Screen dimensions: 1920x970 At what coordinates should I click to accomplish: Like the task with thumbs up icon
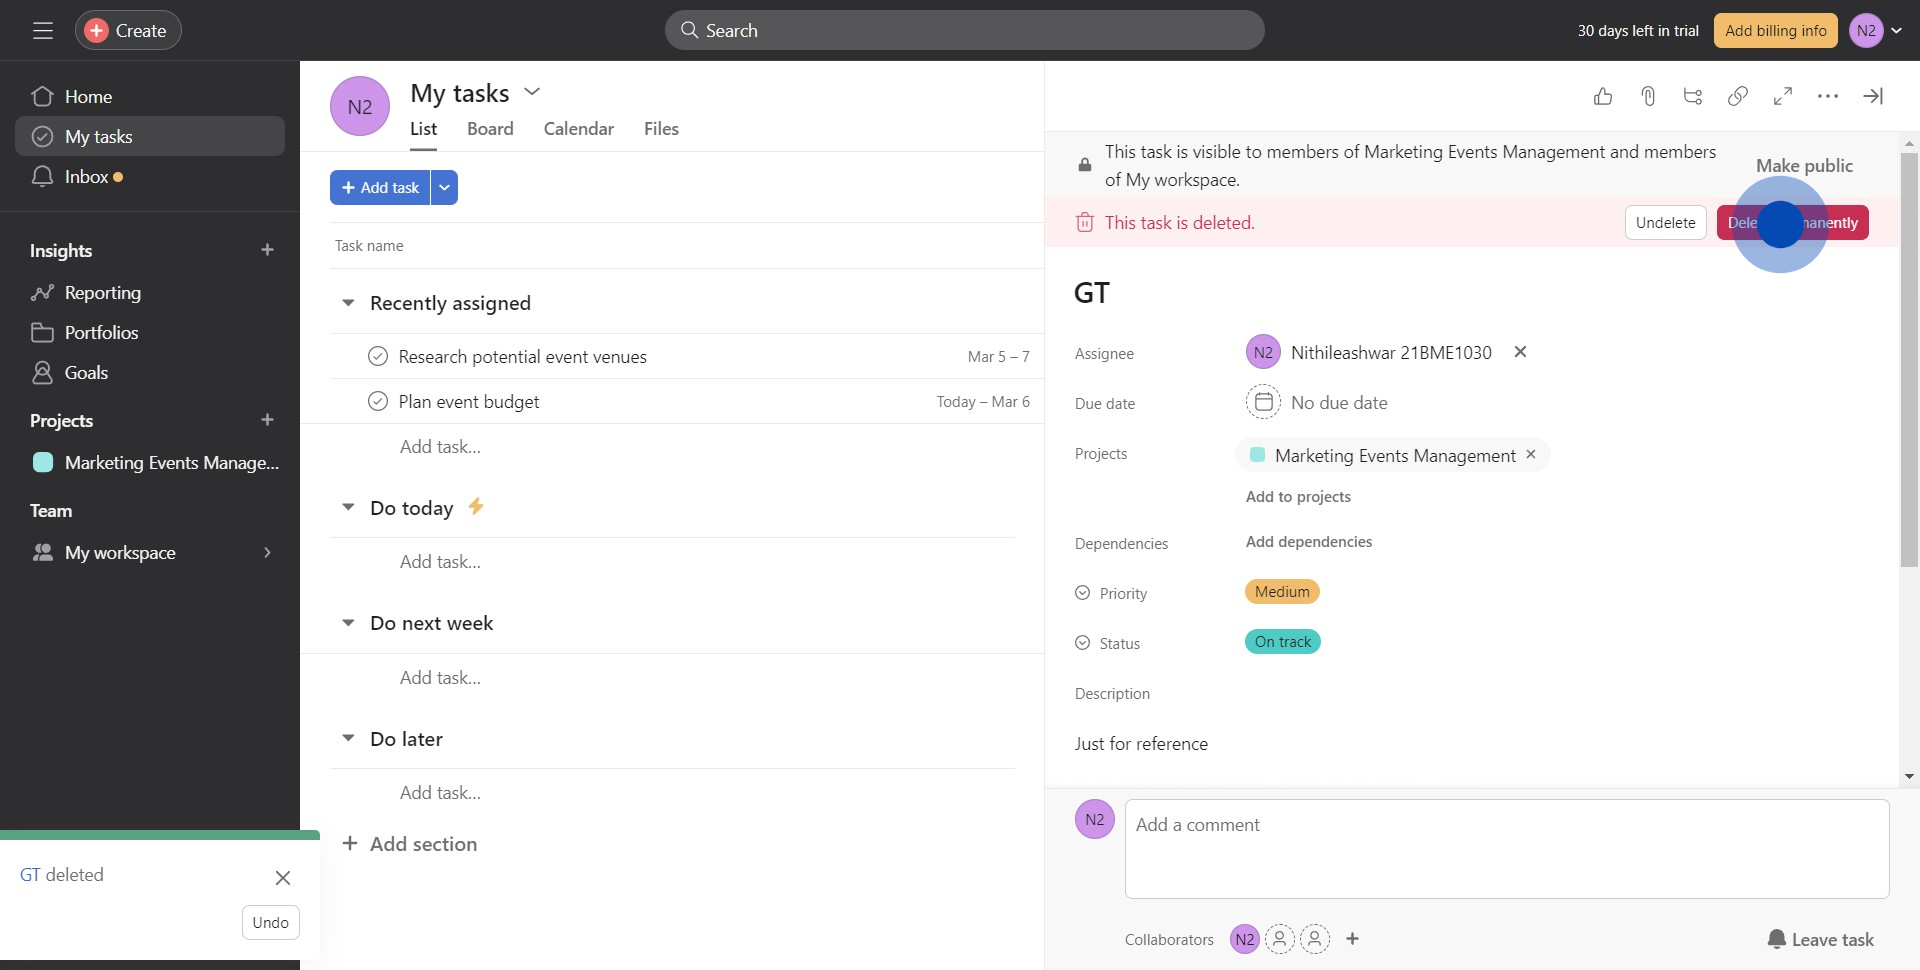point(1603,96)
